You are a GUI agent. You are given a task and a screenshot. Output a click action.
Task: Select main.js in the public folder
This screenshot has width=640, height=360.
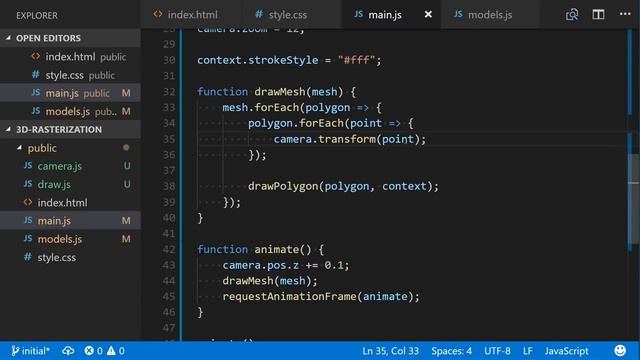tap(70, 221)
